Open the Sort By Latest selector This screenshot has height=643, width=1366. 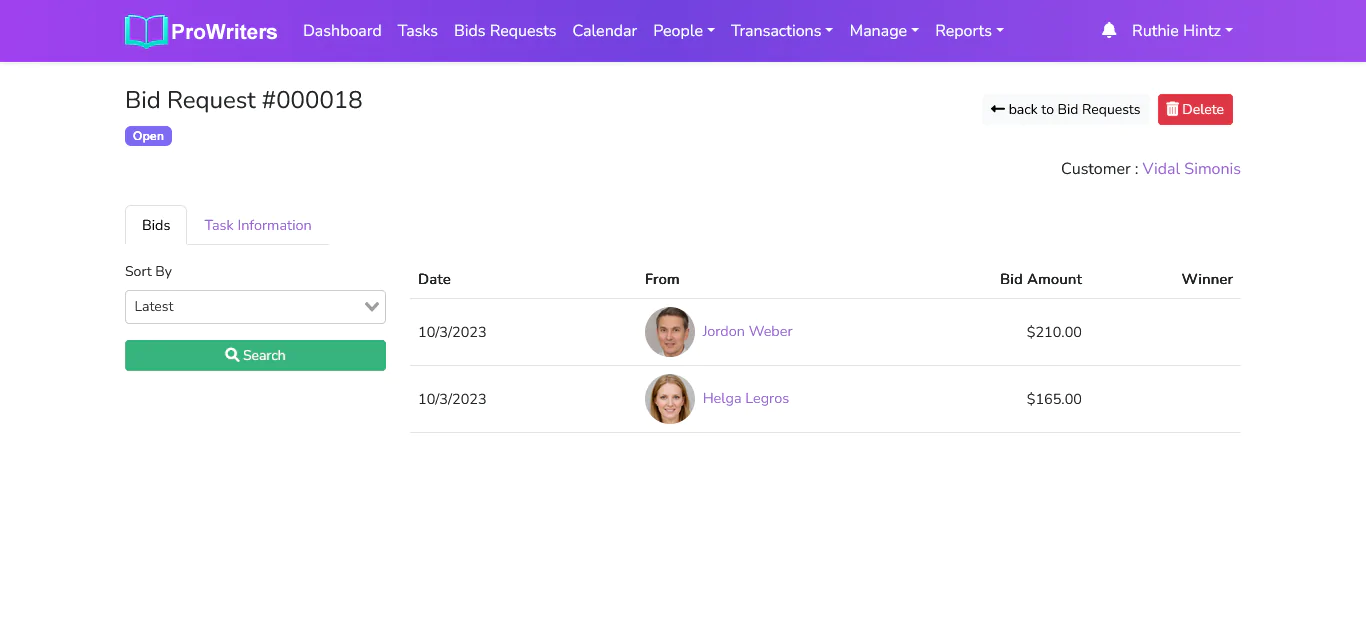(x=255, y=307)
